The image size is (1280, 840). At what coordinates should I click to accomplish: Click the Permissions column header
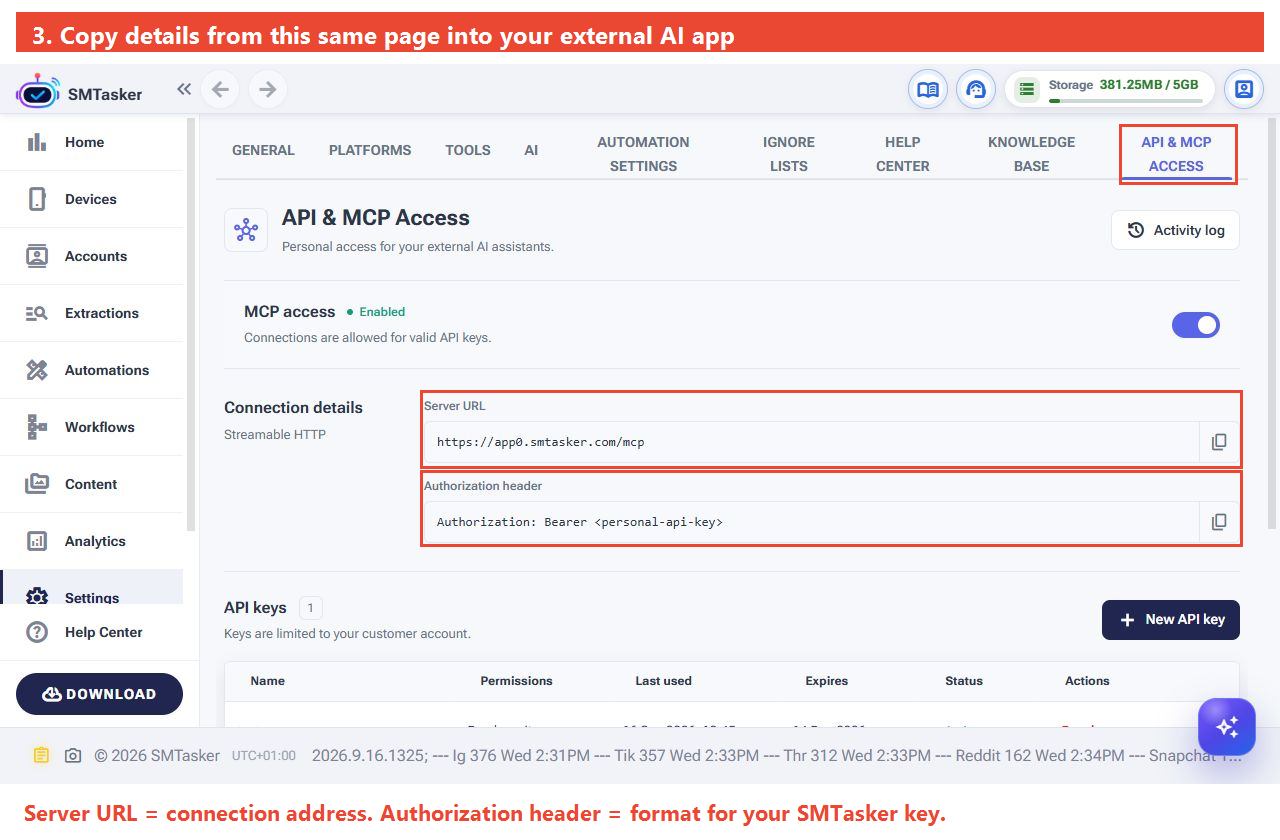tap(516, 681)
